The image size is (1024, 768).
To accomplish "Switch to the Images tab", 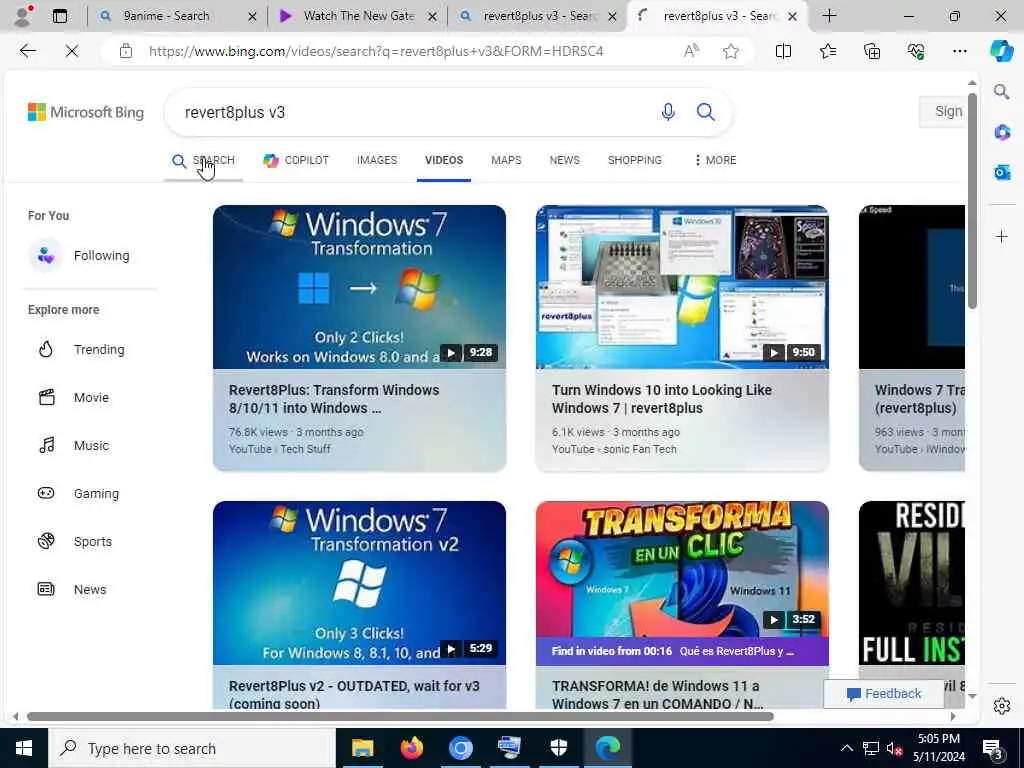I will (x=377, y=160).
